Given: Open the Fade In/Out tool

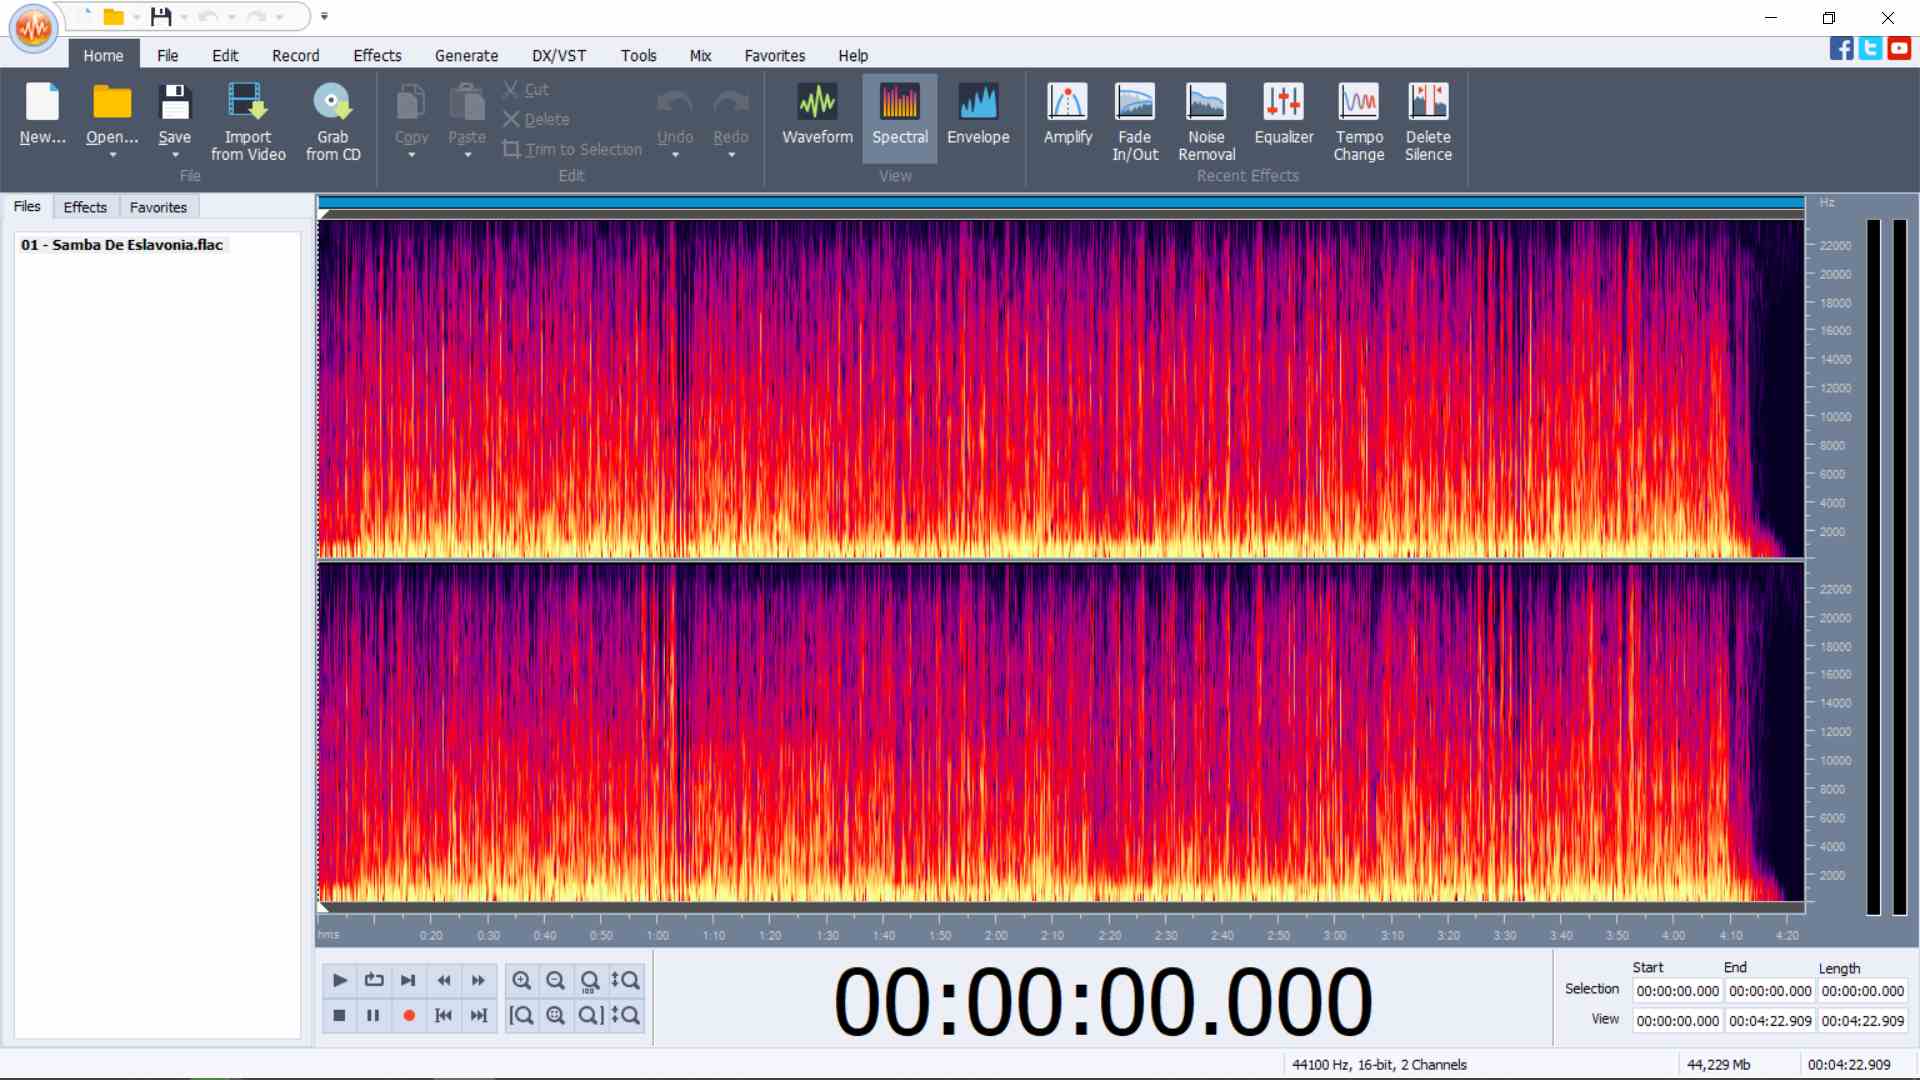Looking at the screenshot, I should [x=1134, y=120].
